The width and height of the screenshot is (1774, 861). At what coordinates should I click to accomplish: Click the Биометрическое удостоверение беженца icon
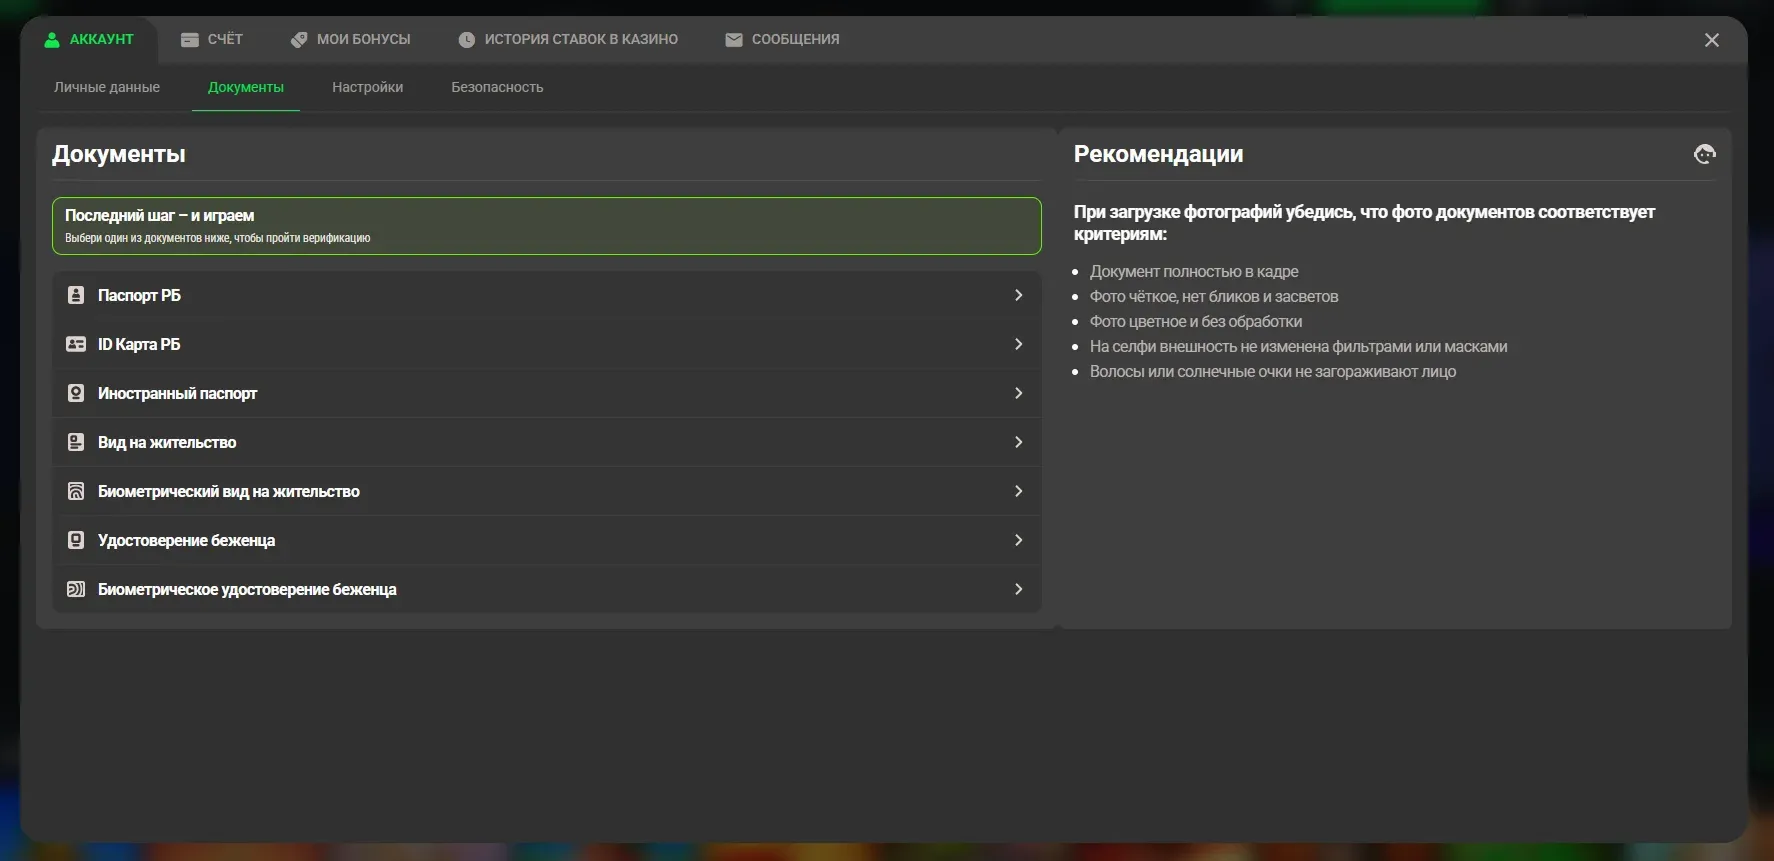(x=76, y=589)
